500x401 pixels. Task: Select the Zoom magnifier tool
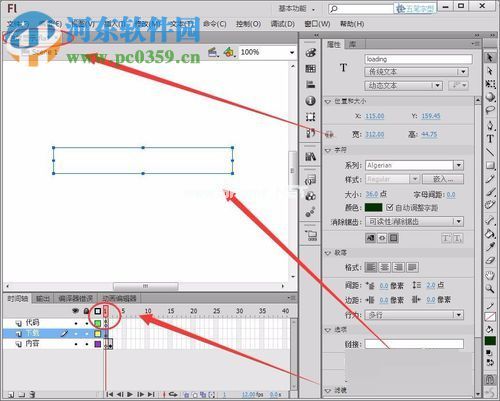coord(490,289)
